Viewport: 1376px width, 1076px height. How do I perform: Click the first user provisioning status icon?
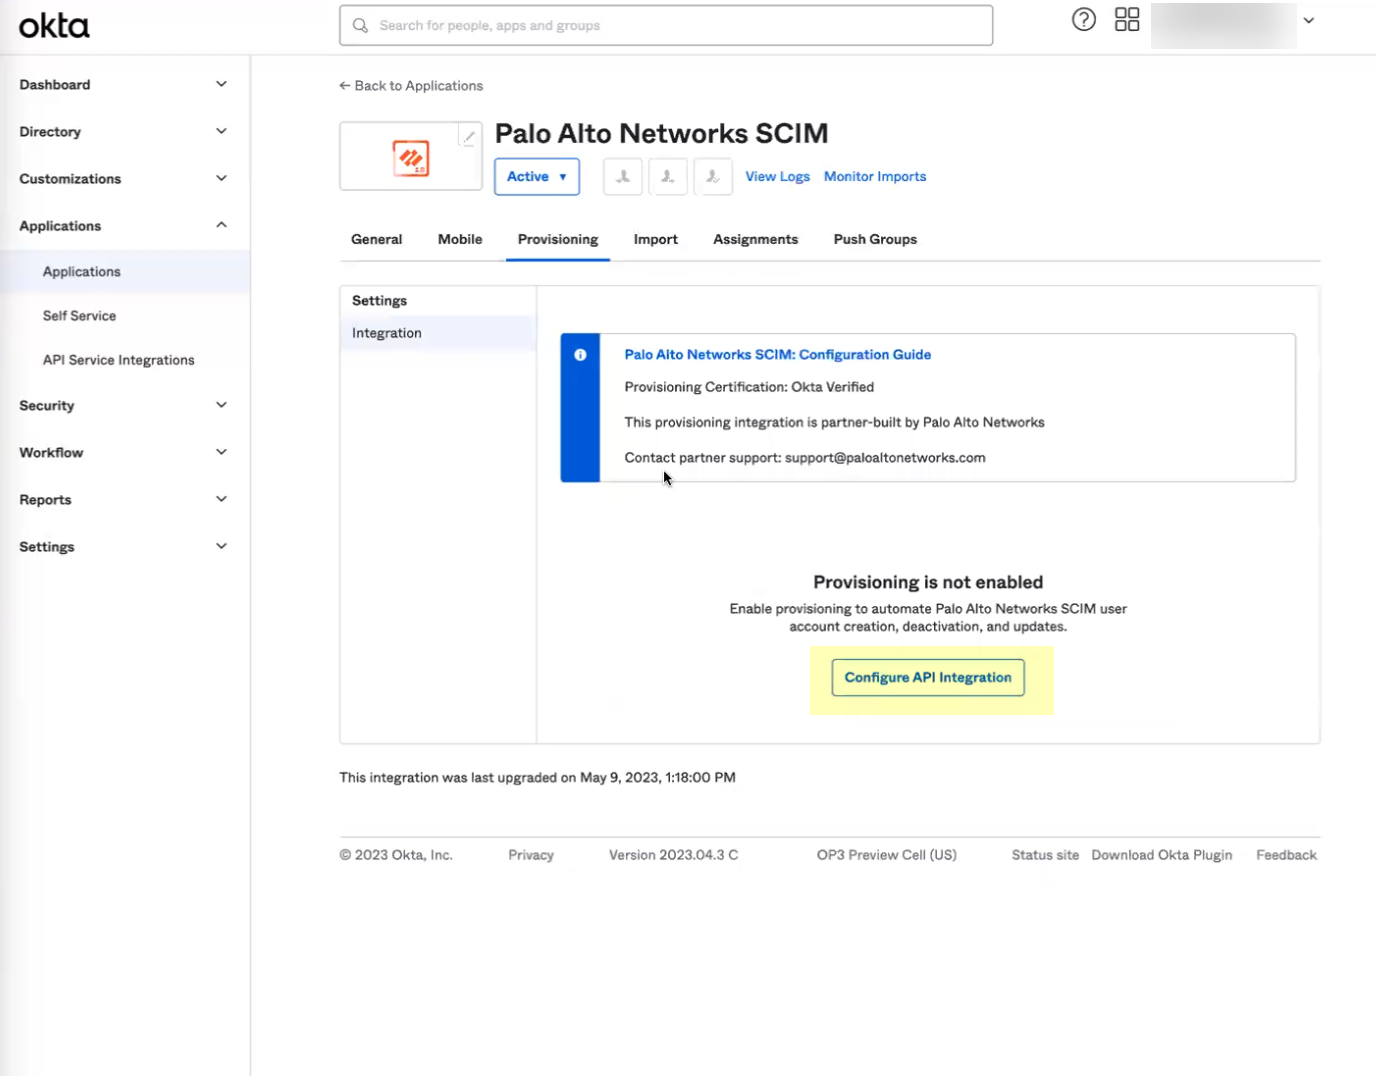[622, 176]
